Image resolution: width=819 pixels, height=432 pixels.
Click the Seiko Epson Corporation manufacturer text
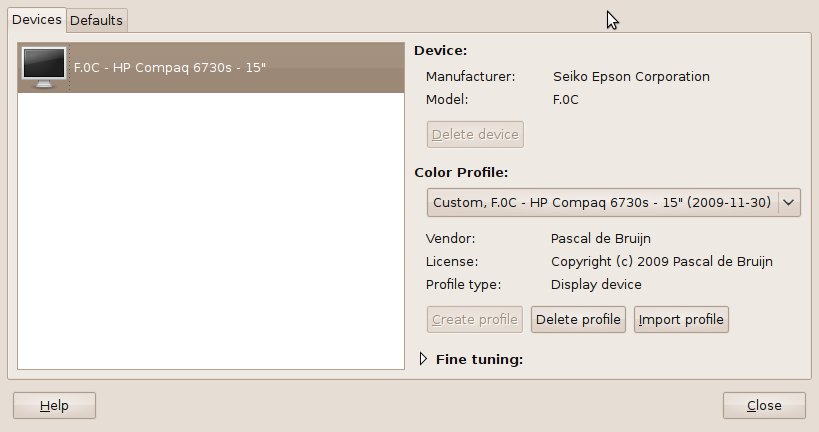coord(631,77)
